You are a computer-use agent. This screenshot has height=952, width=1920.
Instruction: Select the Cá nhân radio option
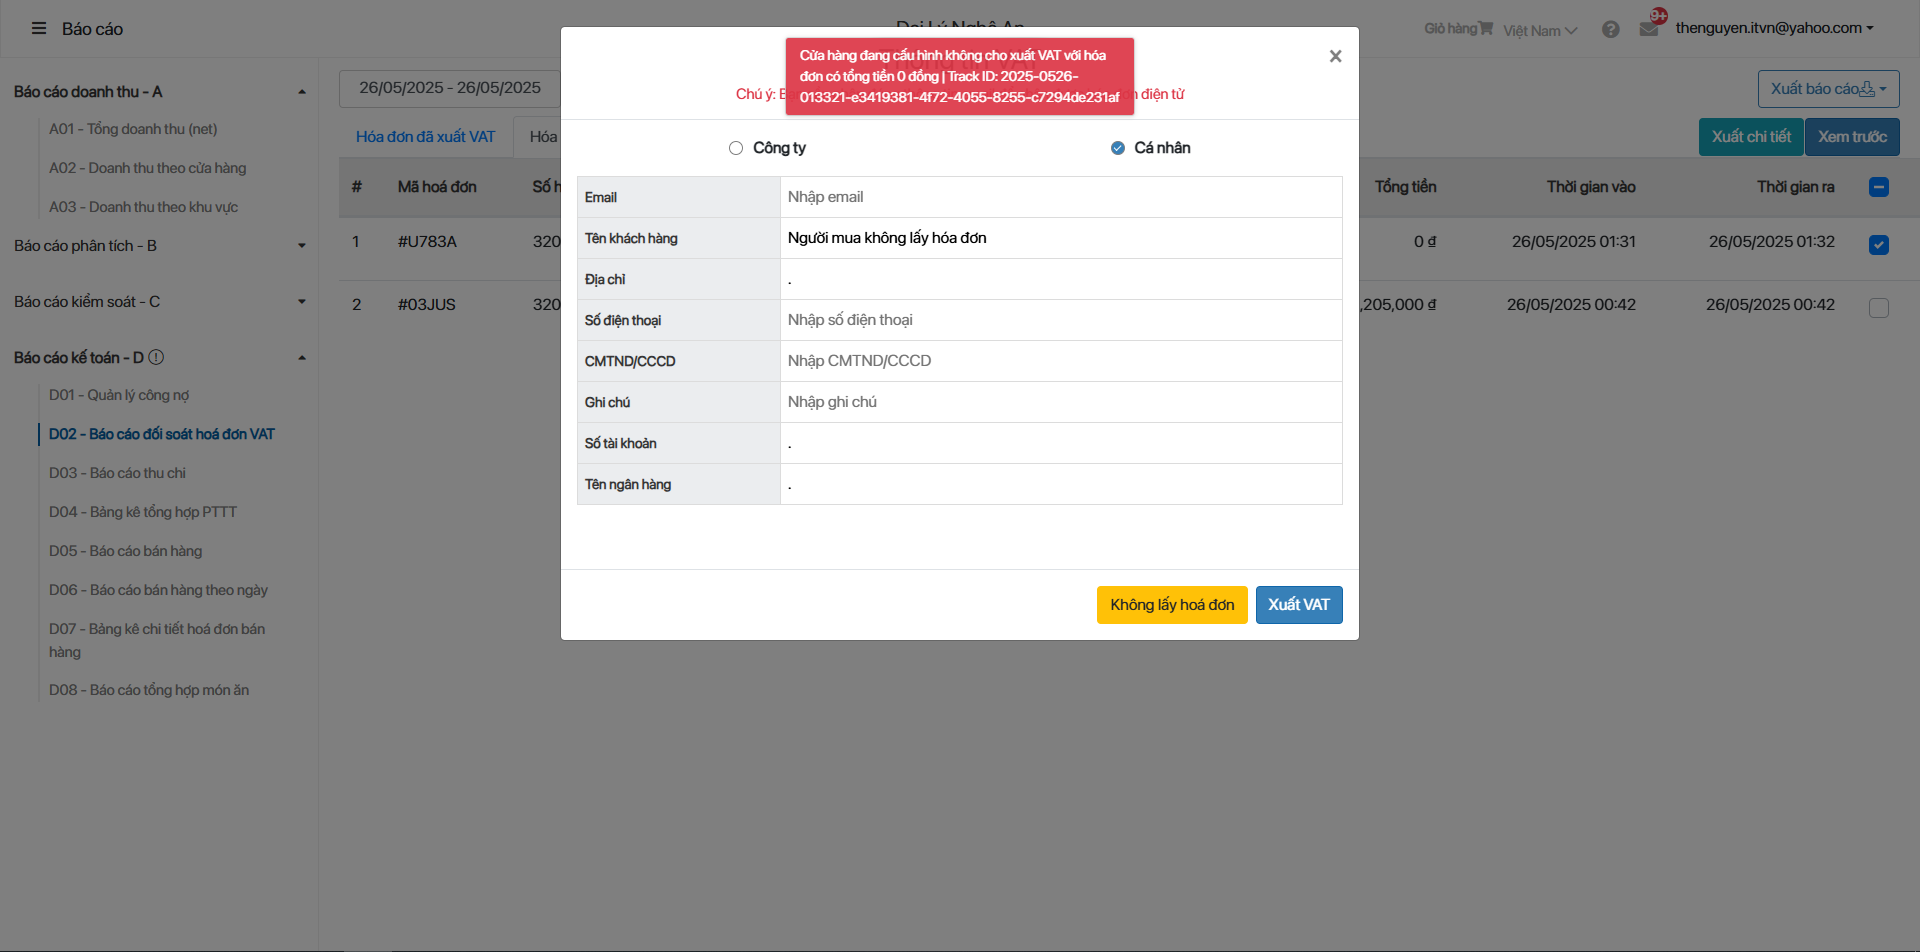click(x=1118, y=148)
